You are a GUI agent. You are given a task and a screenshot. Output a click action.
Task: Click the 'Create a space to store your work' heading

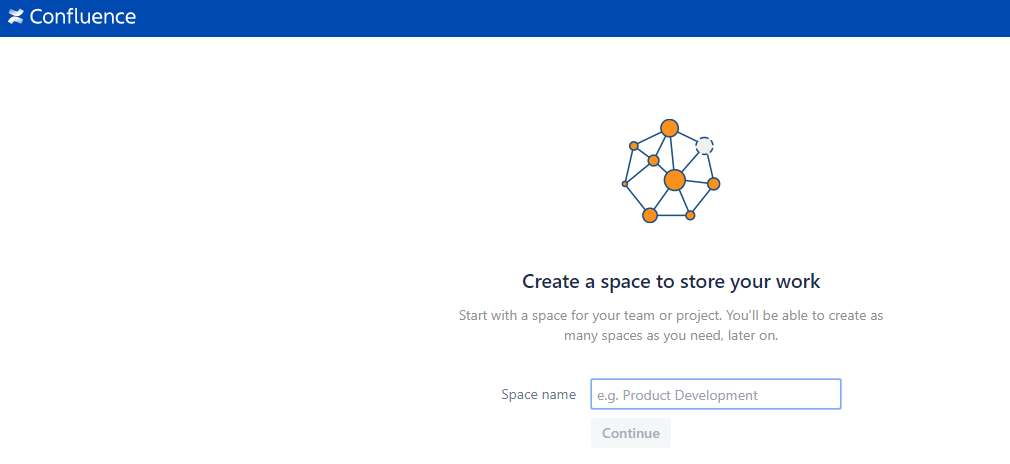click(671, 282)
